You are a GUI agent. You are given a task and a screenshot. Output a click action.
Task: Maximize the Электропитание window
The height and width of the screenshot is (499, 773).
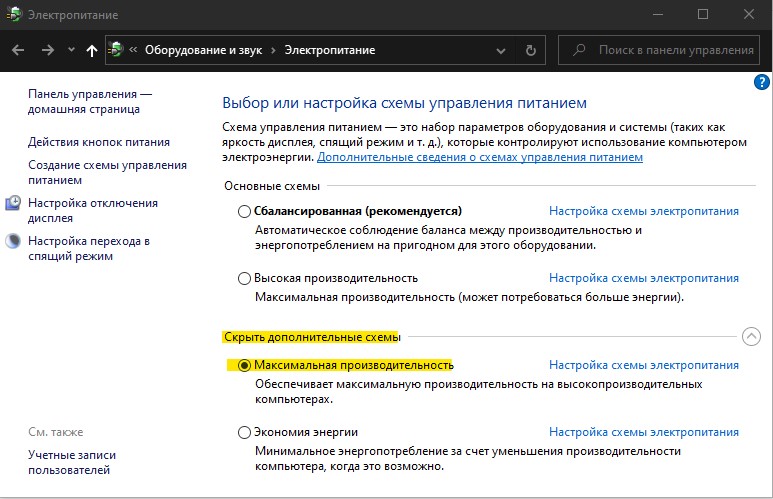tap(703, 15)
